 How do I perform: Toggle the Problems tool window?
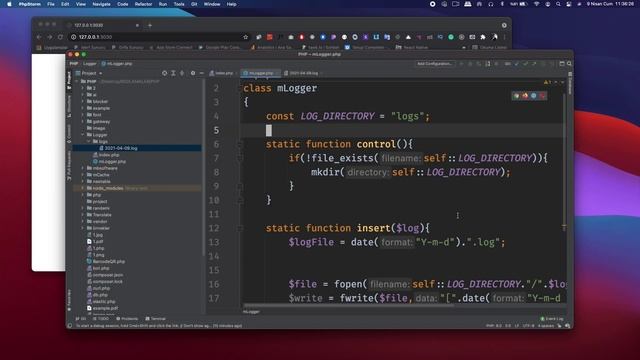point(127,319)
